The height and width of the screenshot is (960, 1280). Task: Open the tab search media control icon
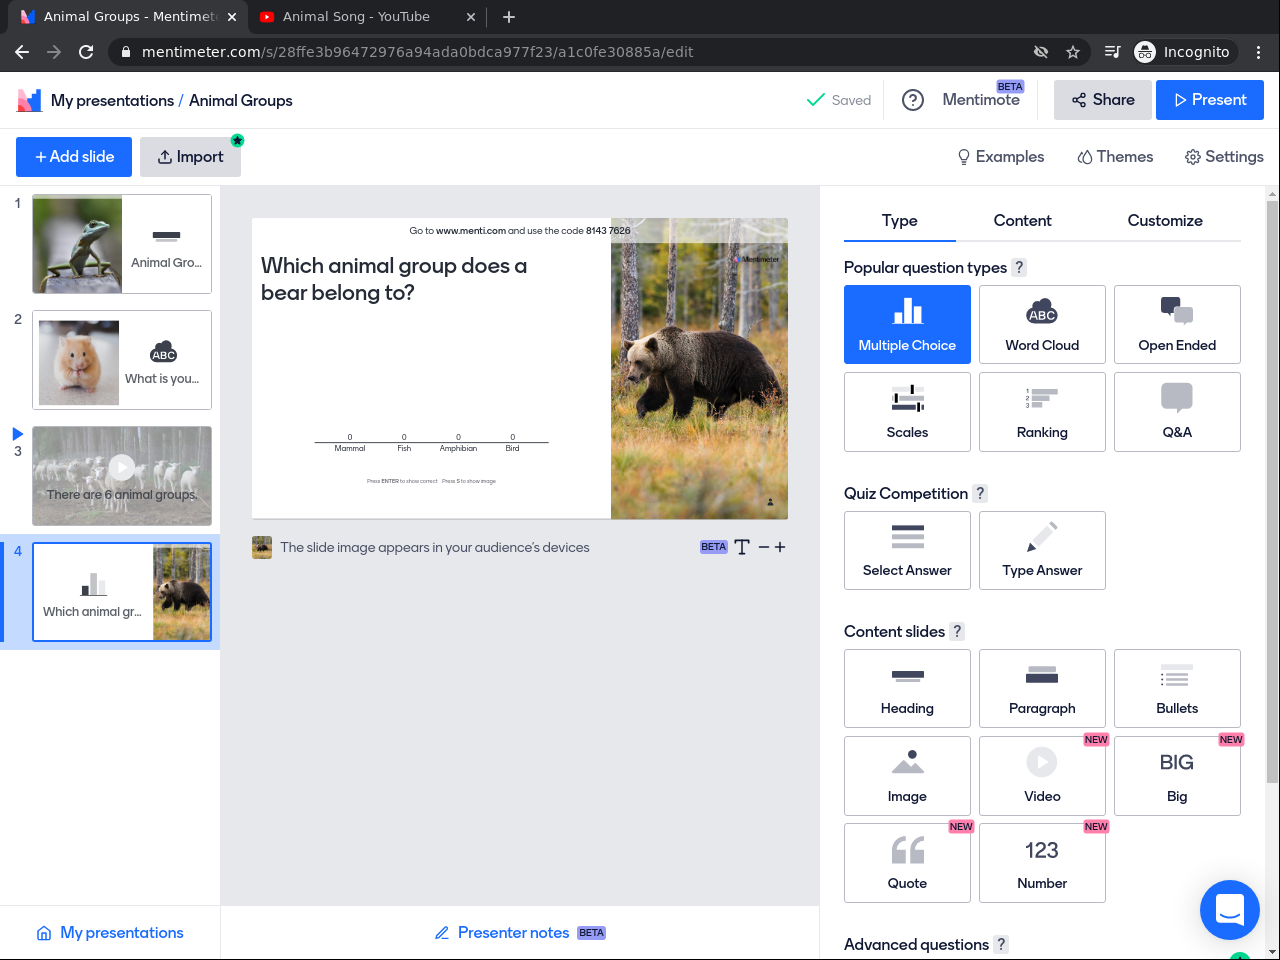click(x=1113, y=52)
